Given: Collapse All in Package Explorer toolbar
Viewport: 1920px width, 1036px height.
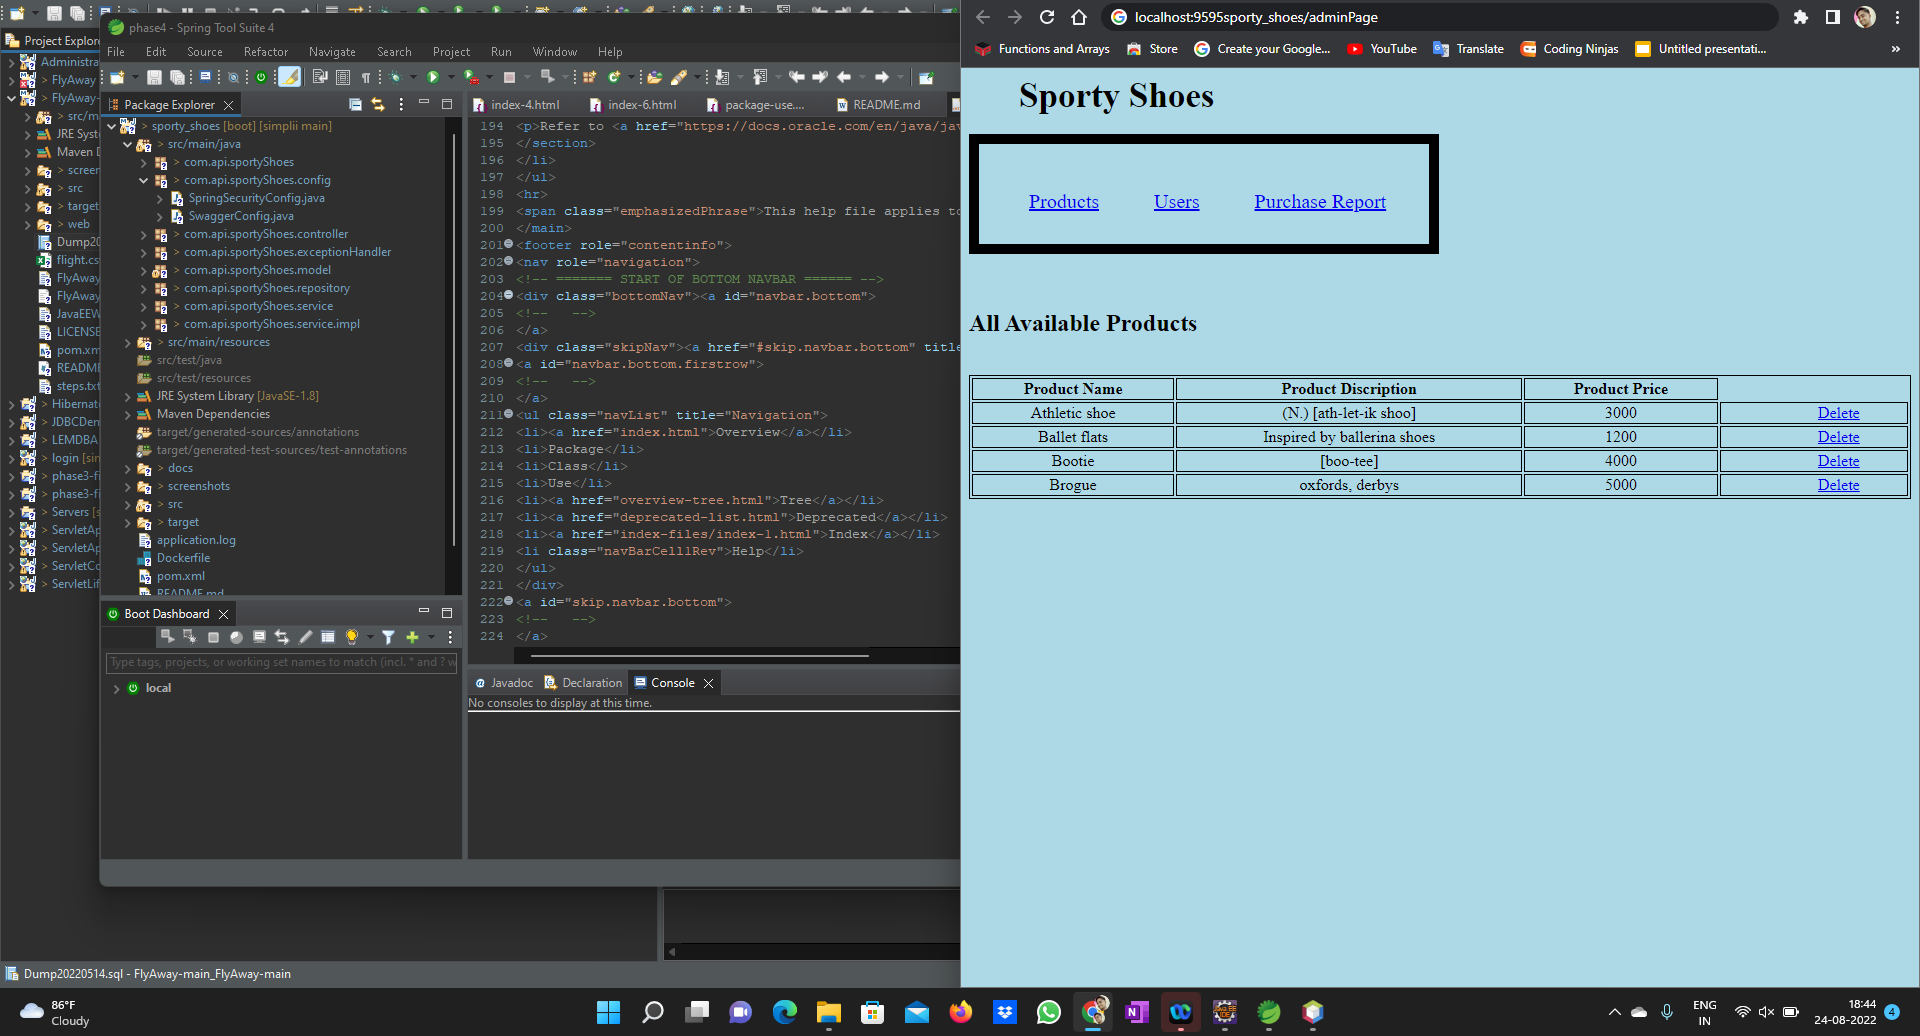Looking at the screenshot, I should tap(356, 104).
